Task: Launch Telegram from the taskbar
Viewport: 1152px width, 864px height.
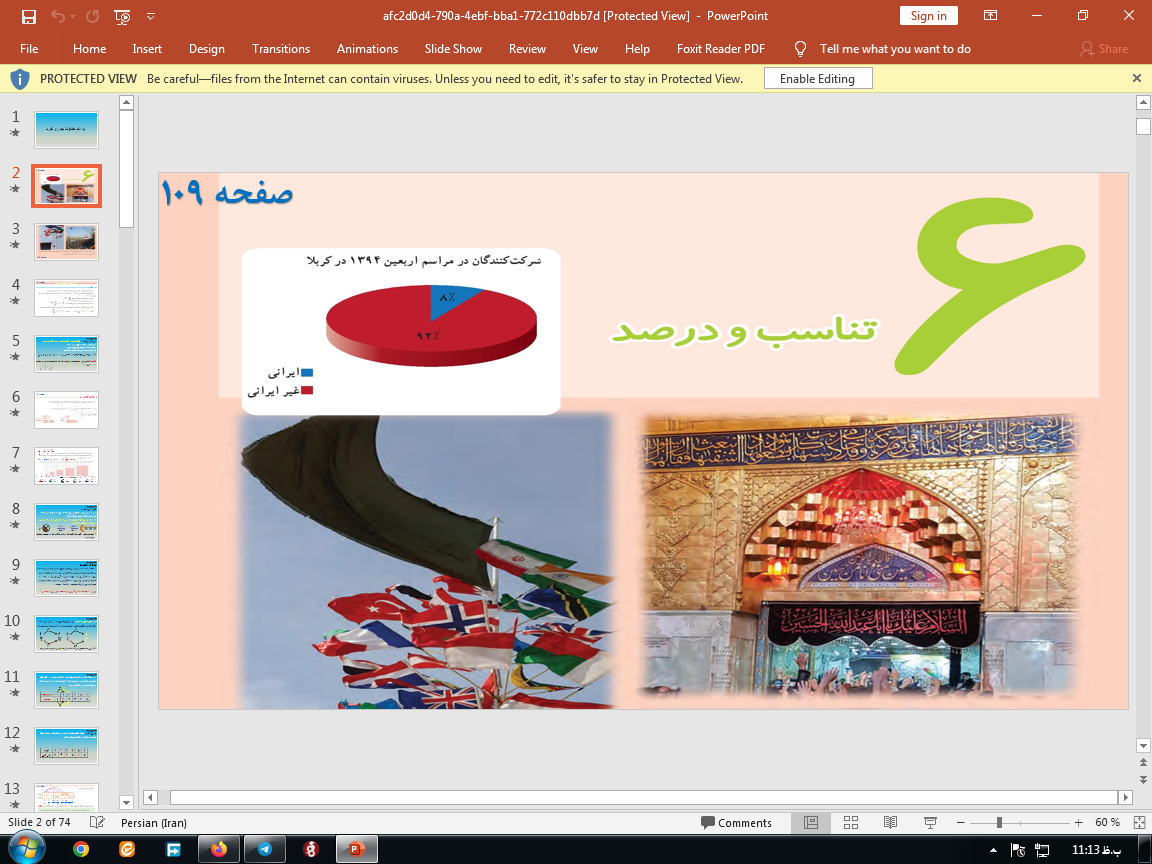Action: [x=264, y=848]
